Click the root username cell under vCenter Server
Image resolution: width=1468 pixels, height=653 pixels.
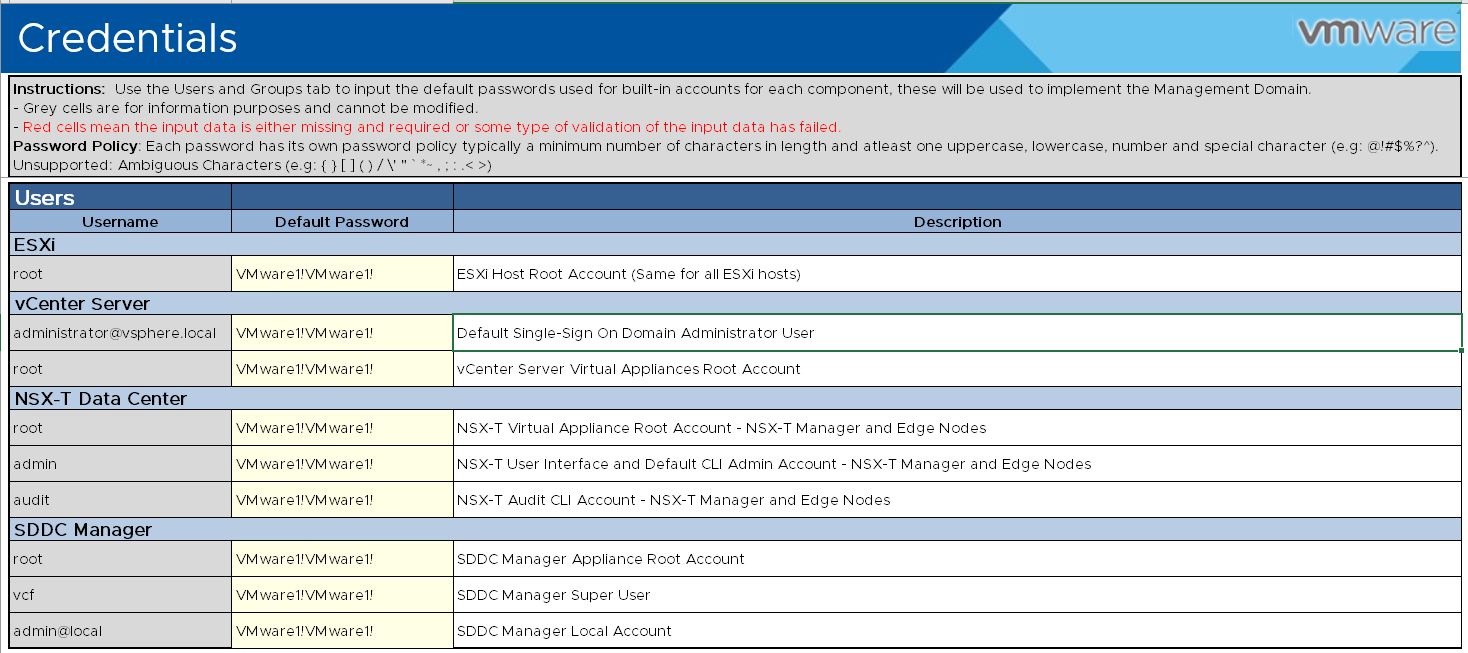point(120,369)
